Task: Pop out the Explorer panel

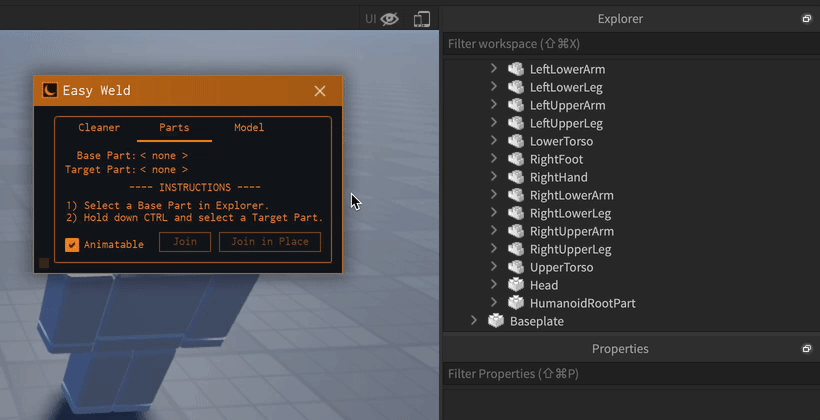Action: (x=807, y=19)
